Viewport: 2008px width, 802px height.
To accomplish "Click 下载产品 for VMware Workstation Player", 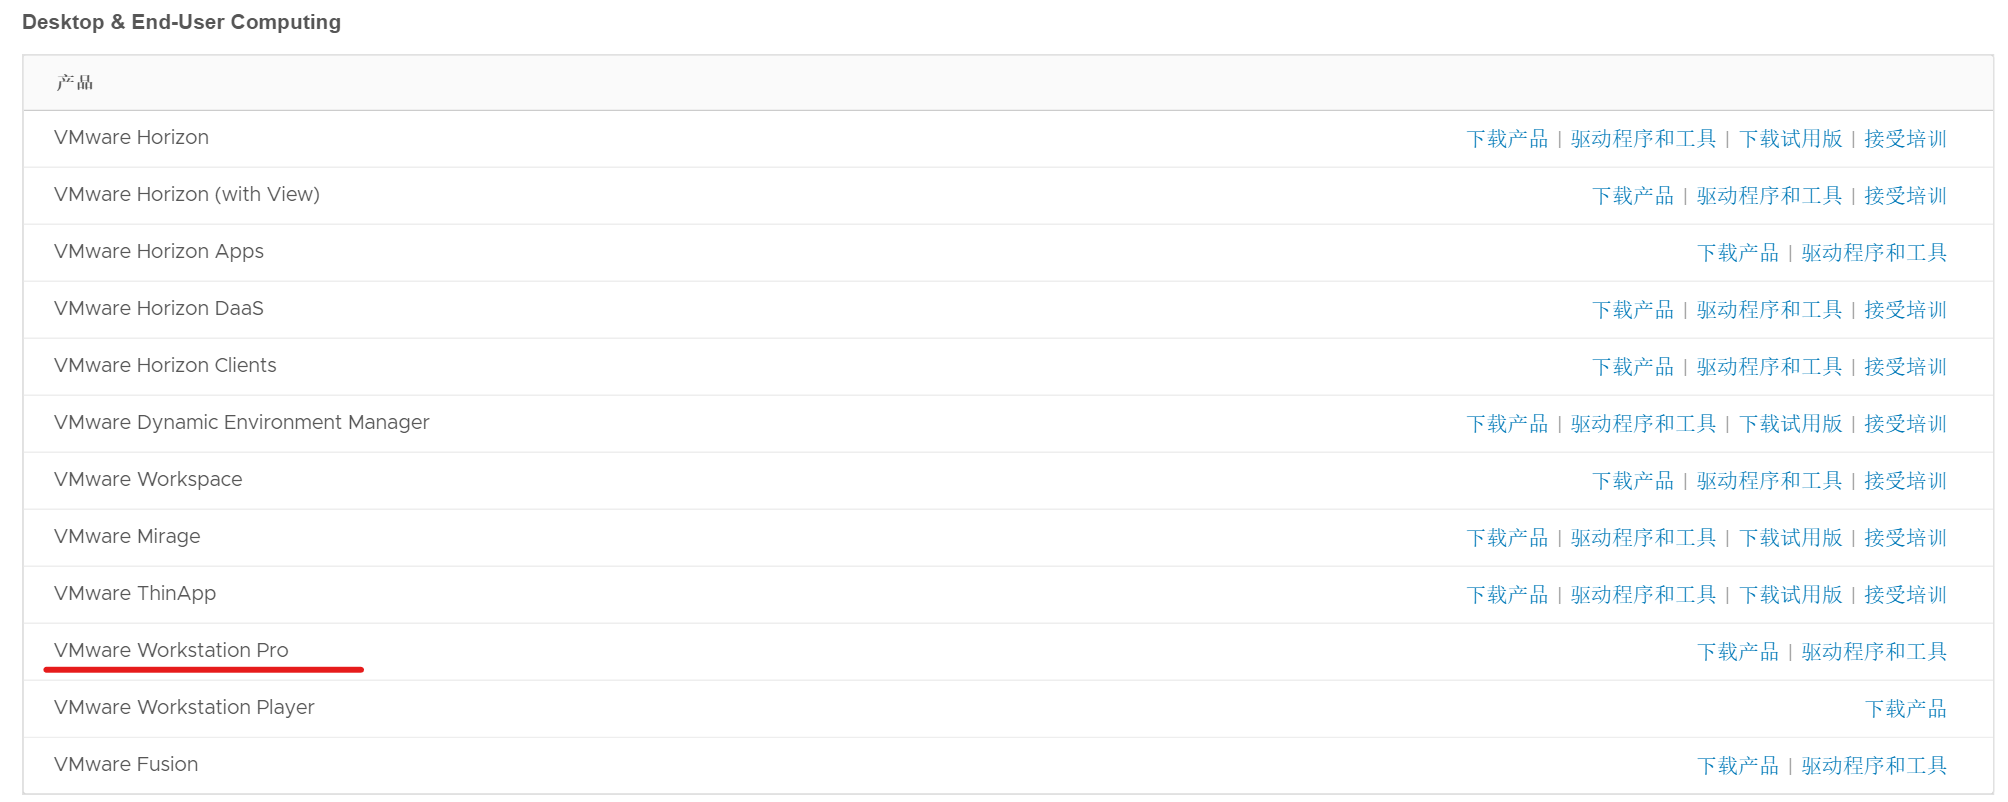I will coord(1906,708).
